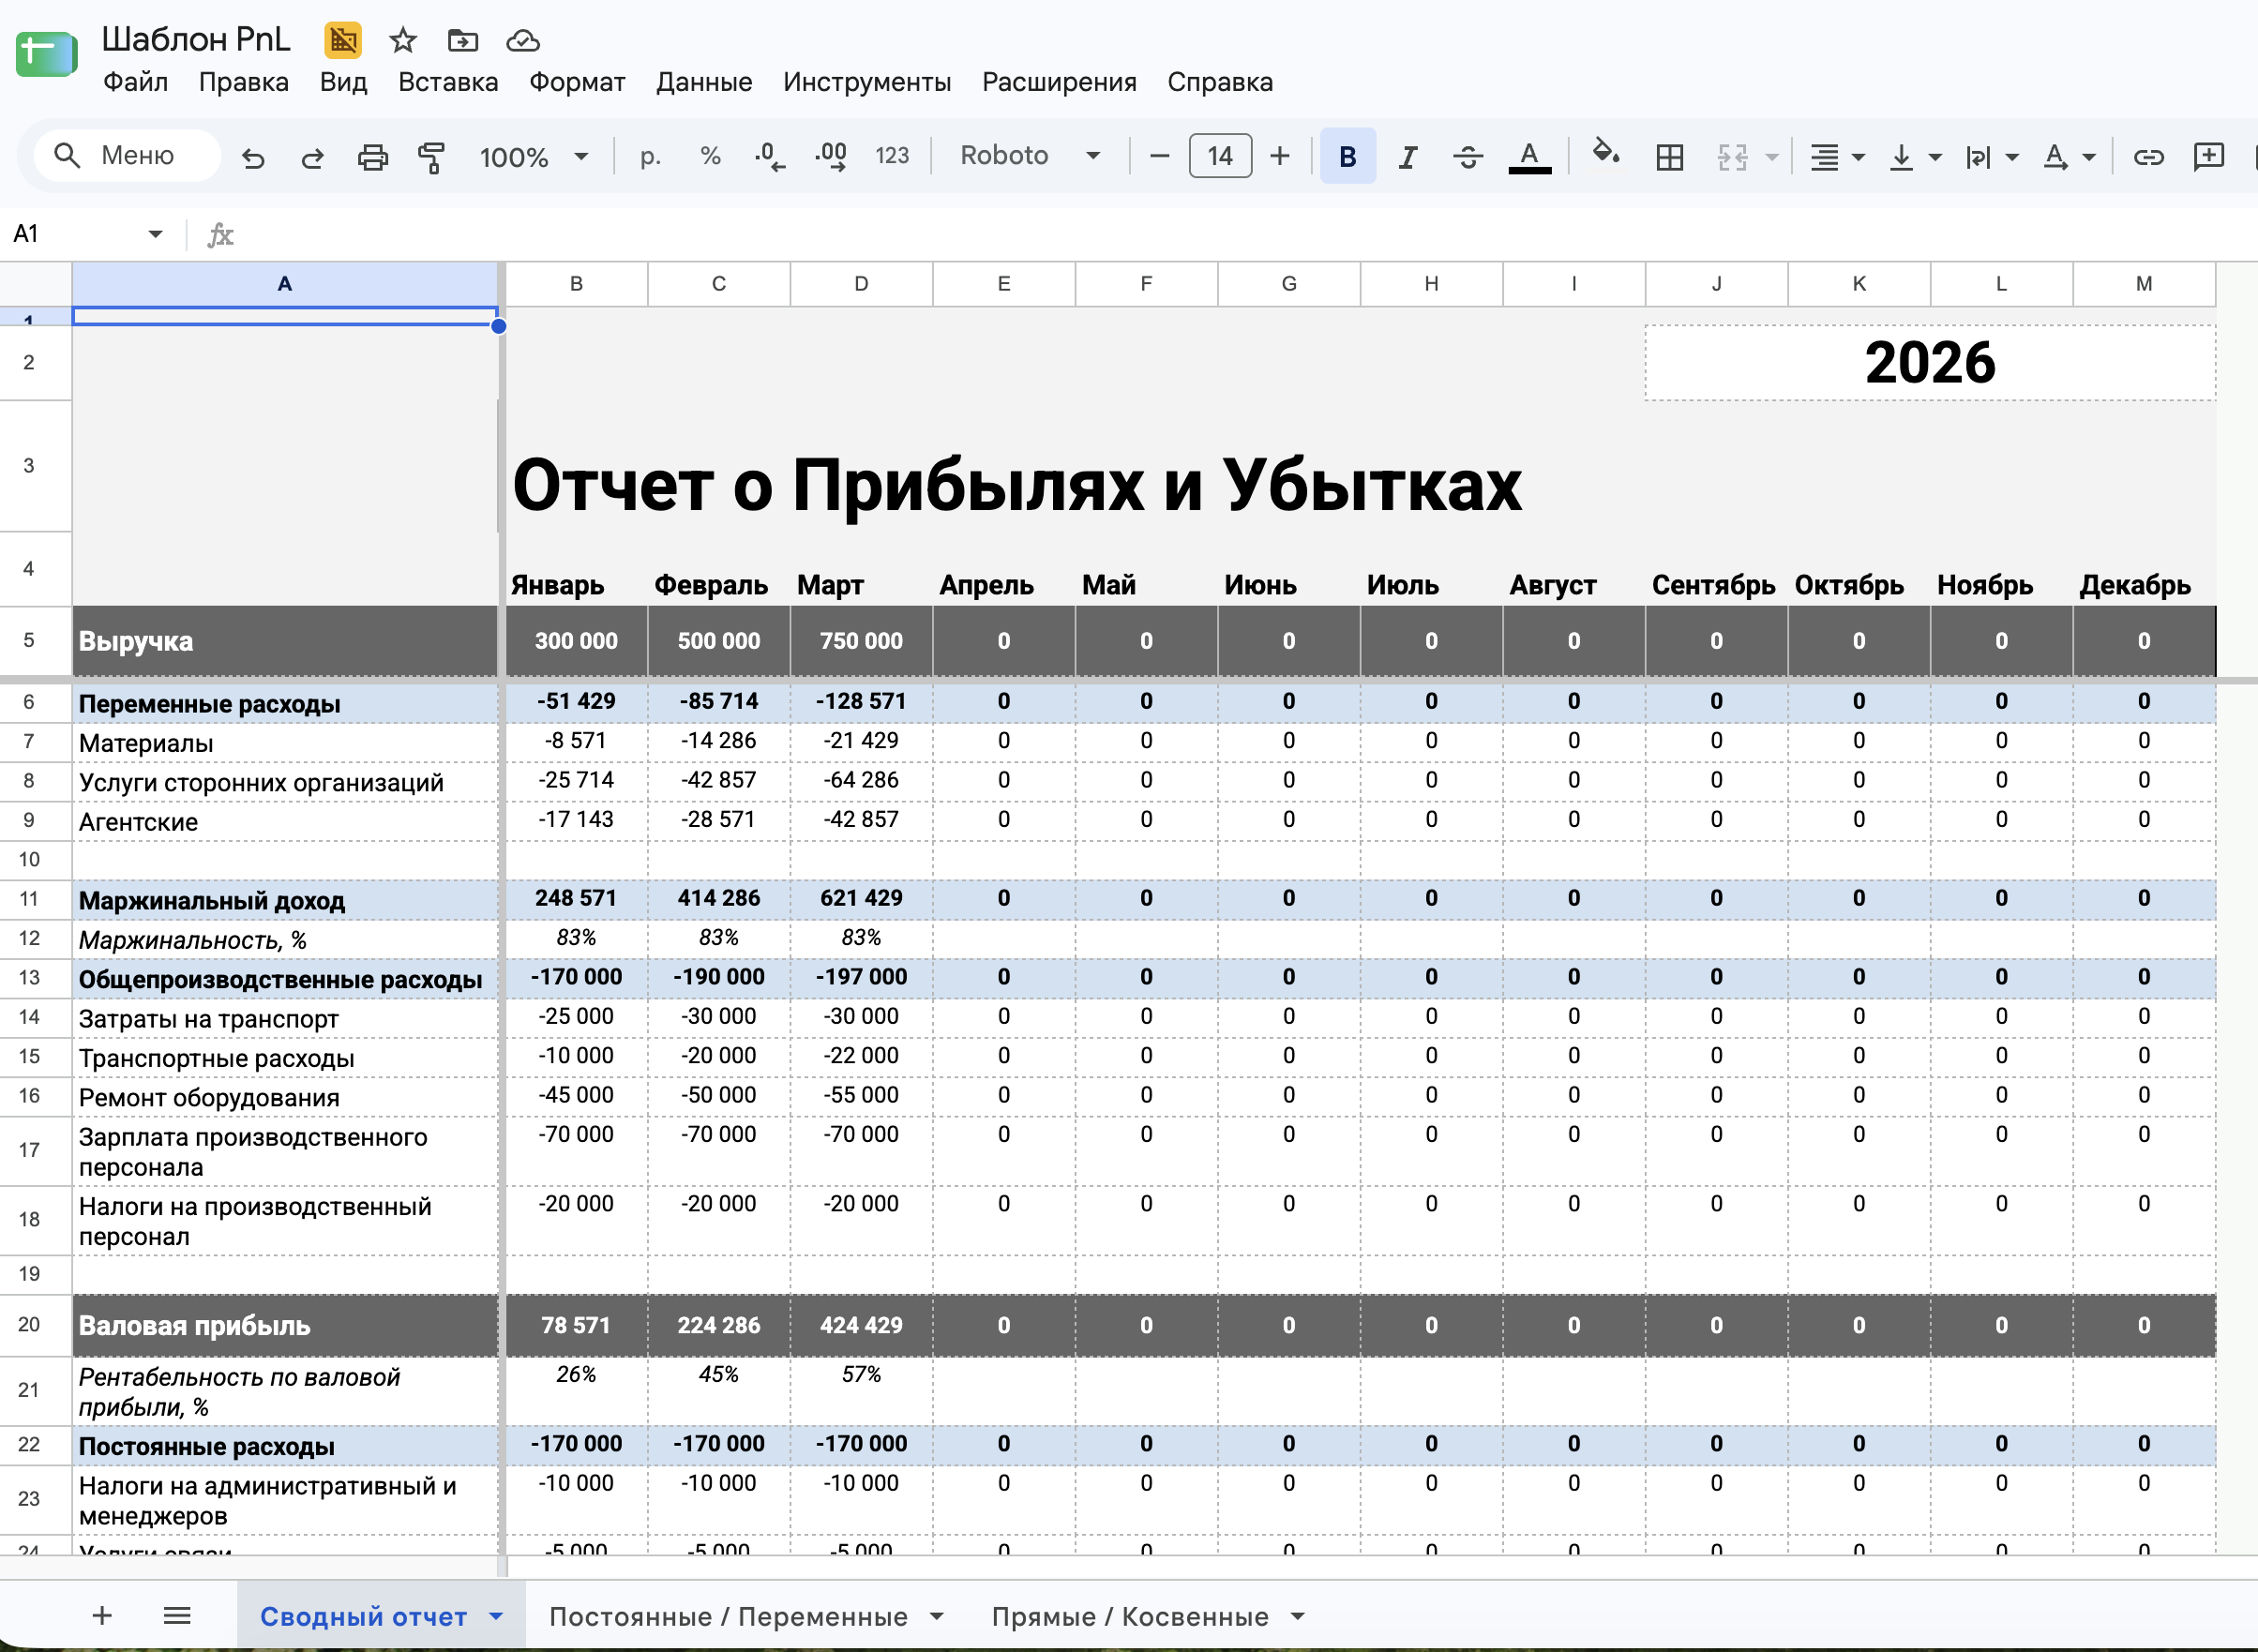The height and width of the screenshot is (1652, 2258).
Task: Open the Sheets home logo
Action: (x=46, y=53)
